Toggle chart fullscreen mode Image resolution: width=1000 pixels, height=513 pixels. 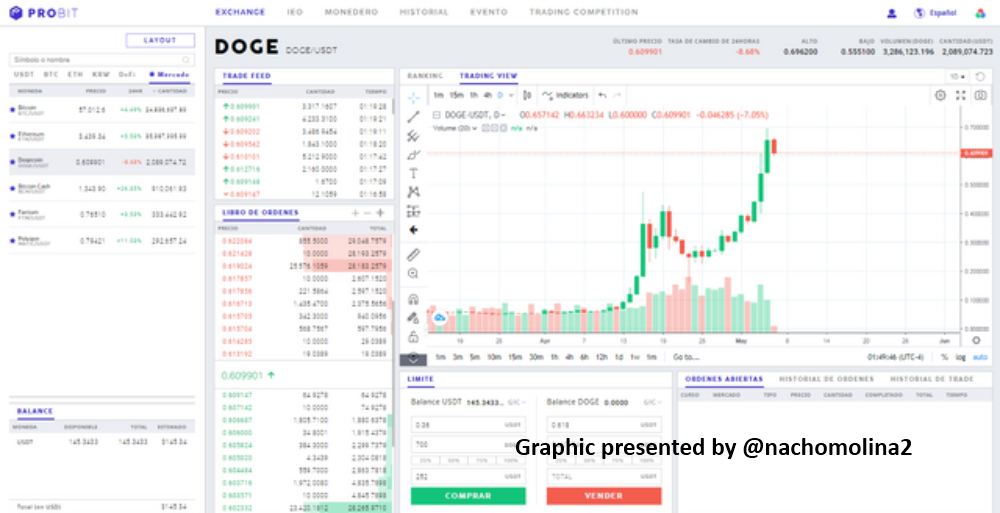pos(960,95)
